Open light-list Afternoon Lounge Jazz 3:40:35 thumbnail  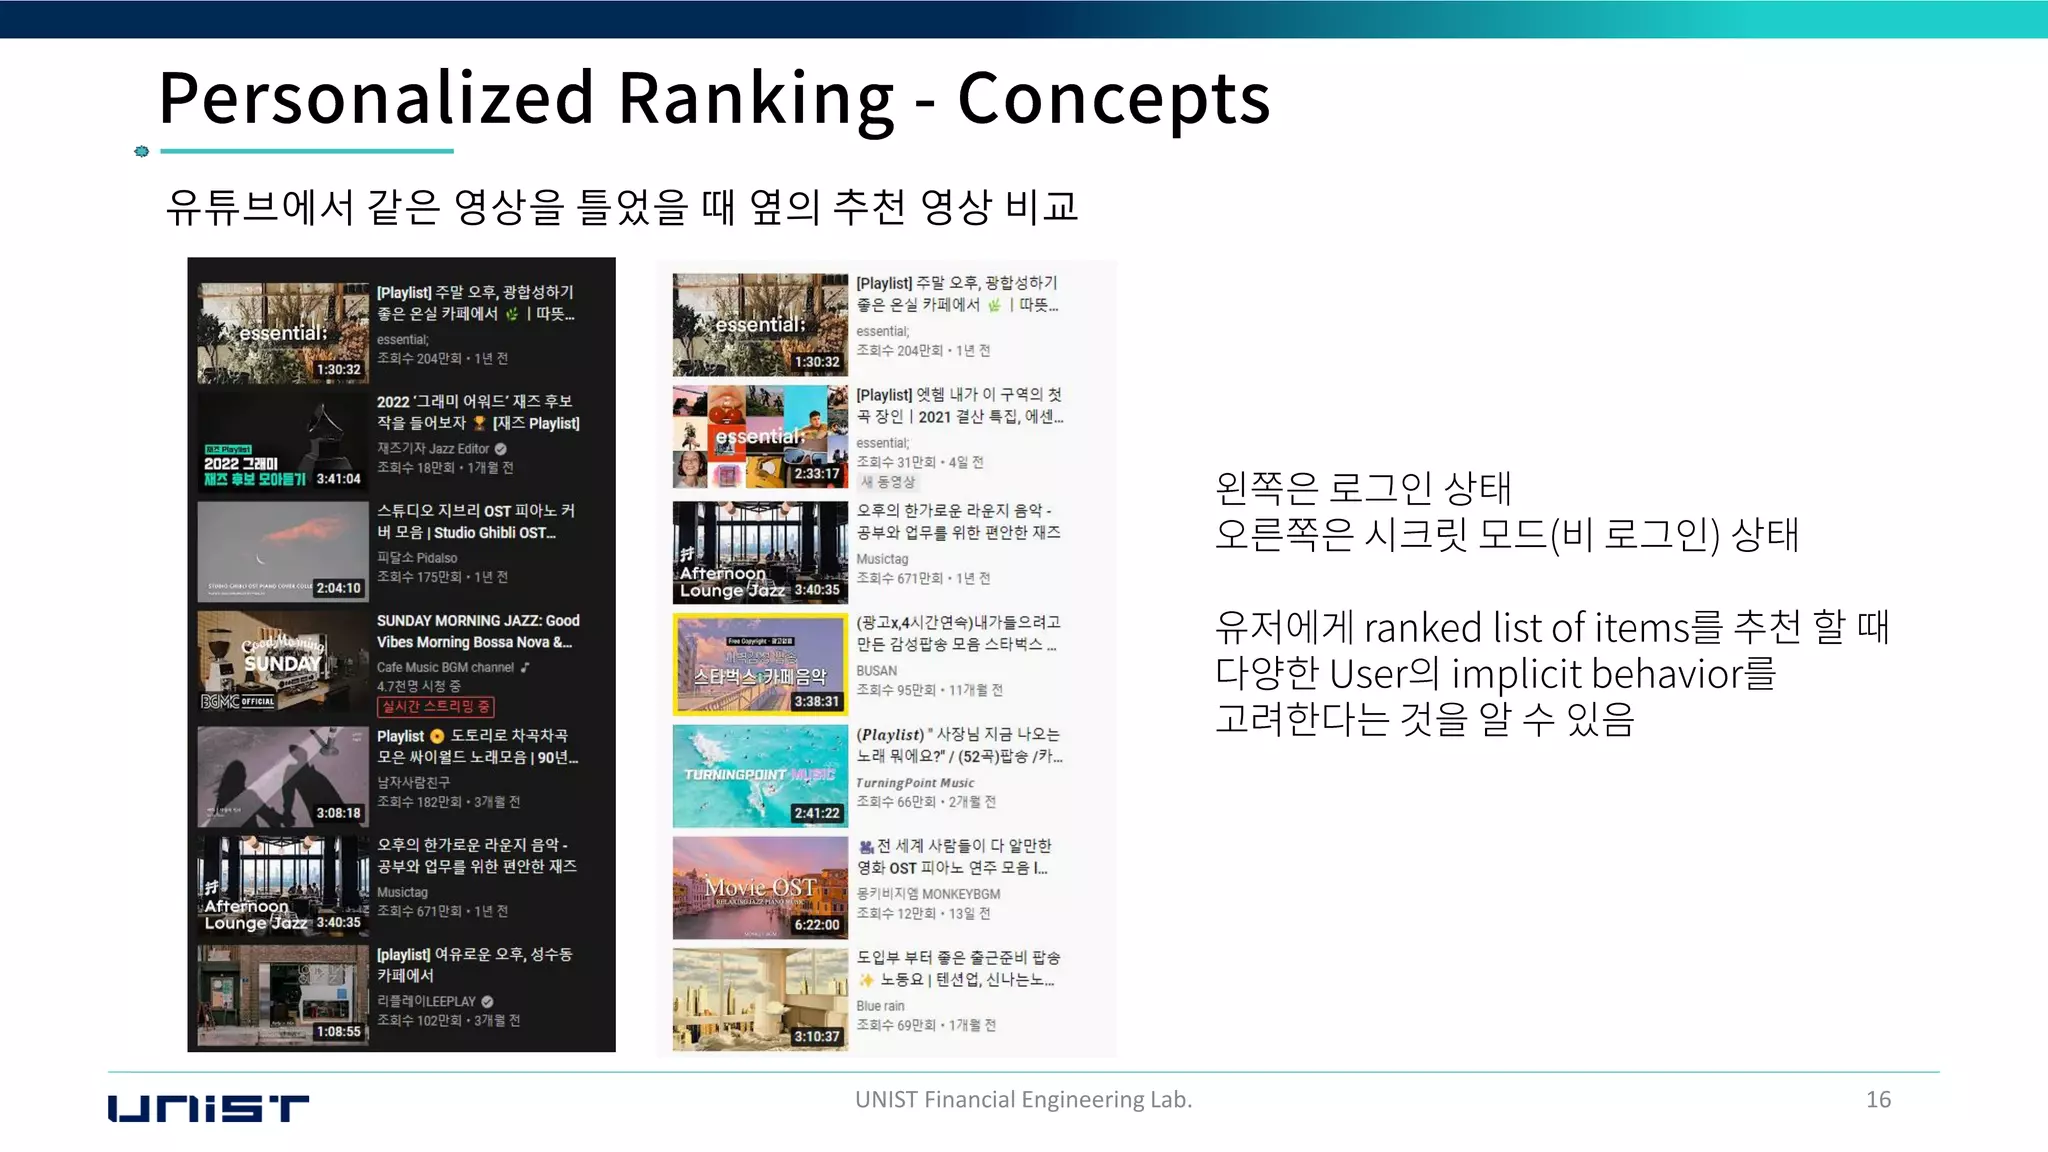tap(760, 553)
